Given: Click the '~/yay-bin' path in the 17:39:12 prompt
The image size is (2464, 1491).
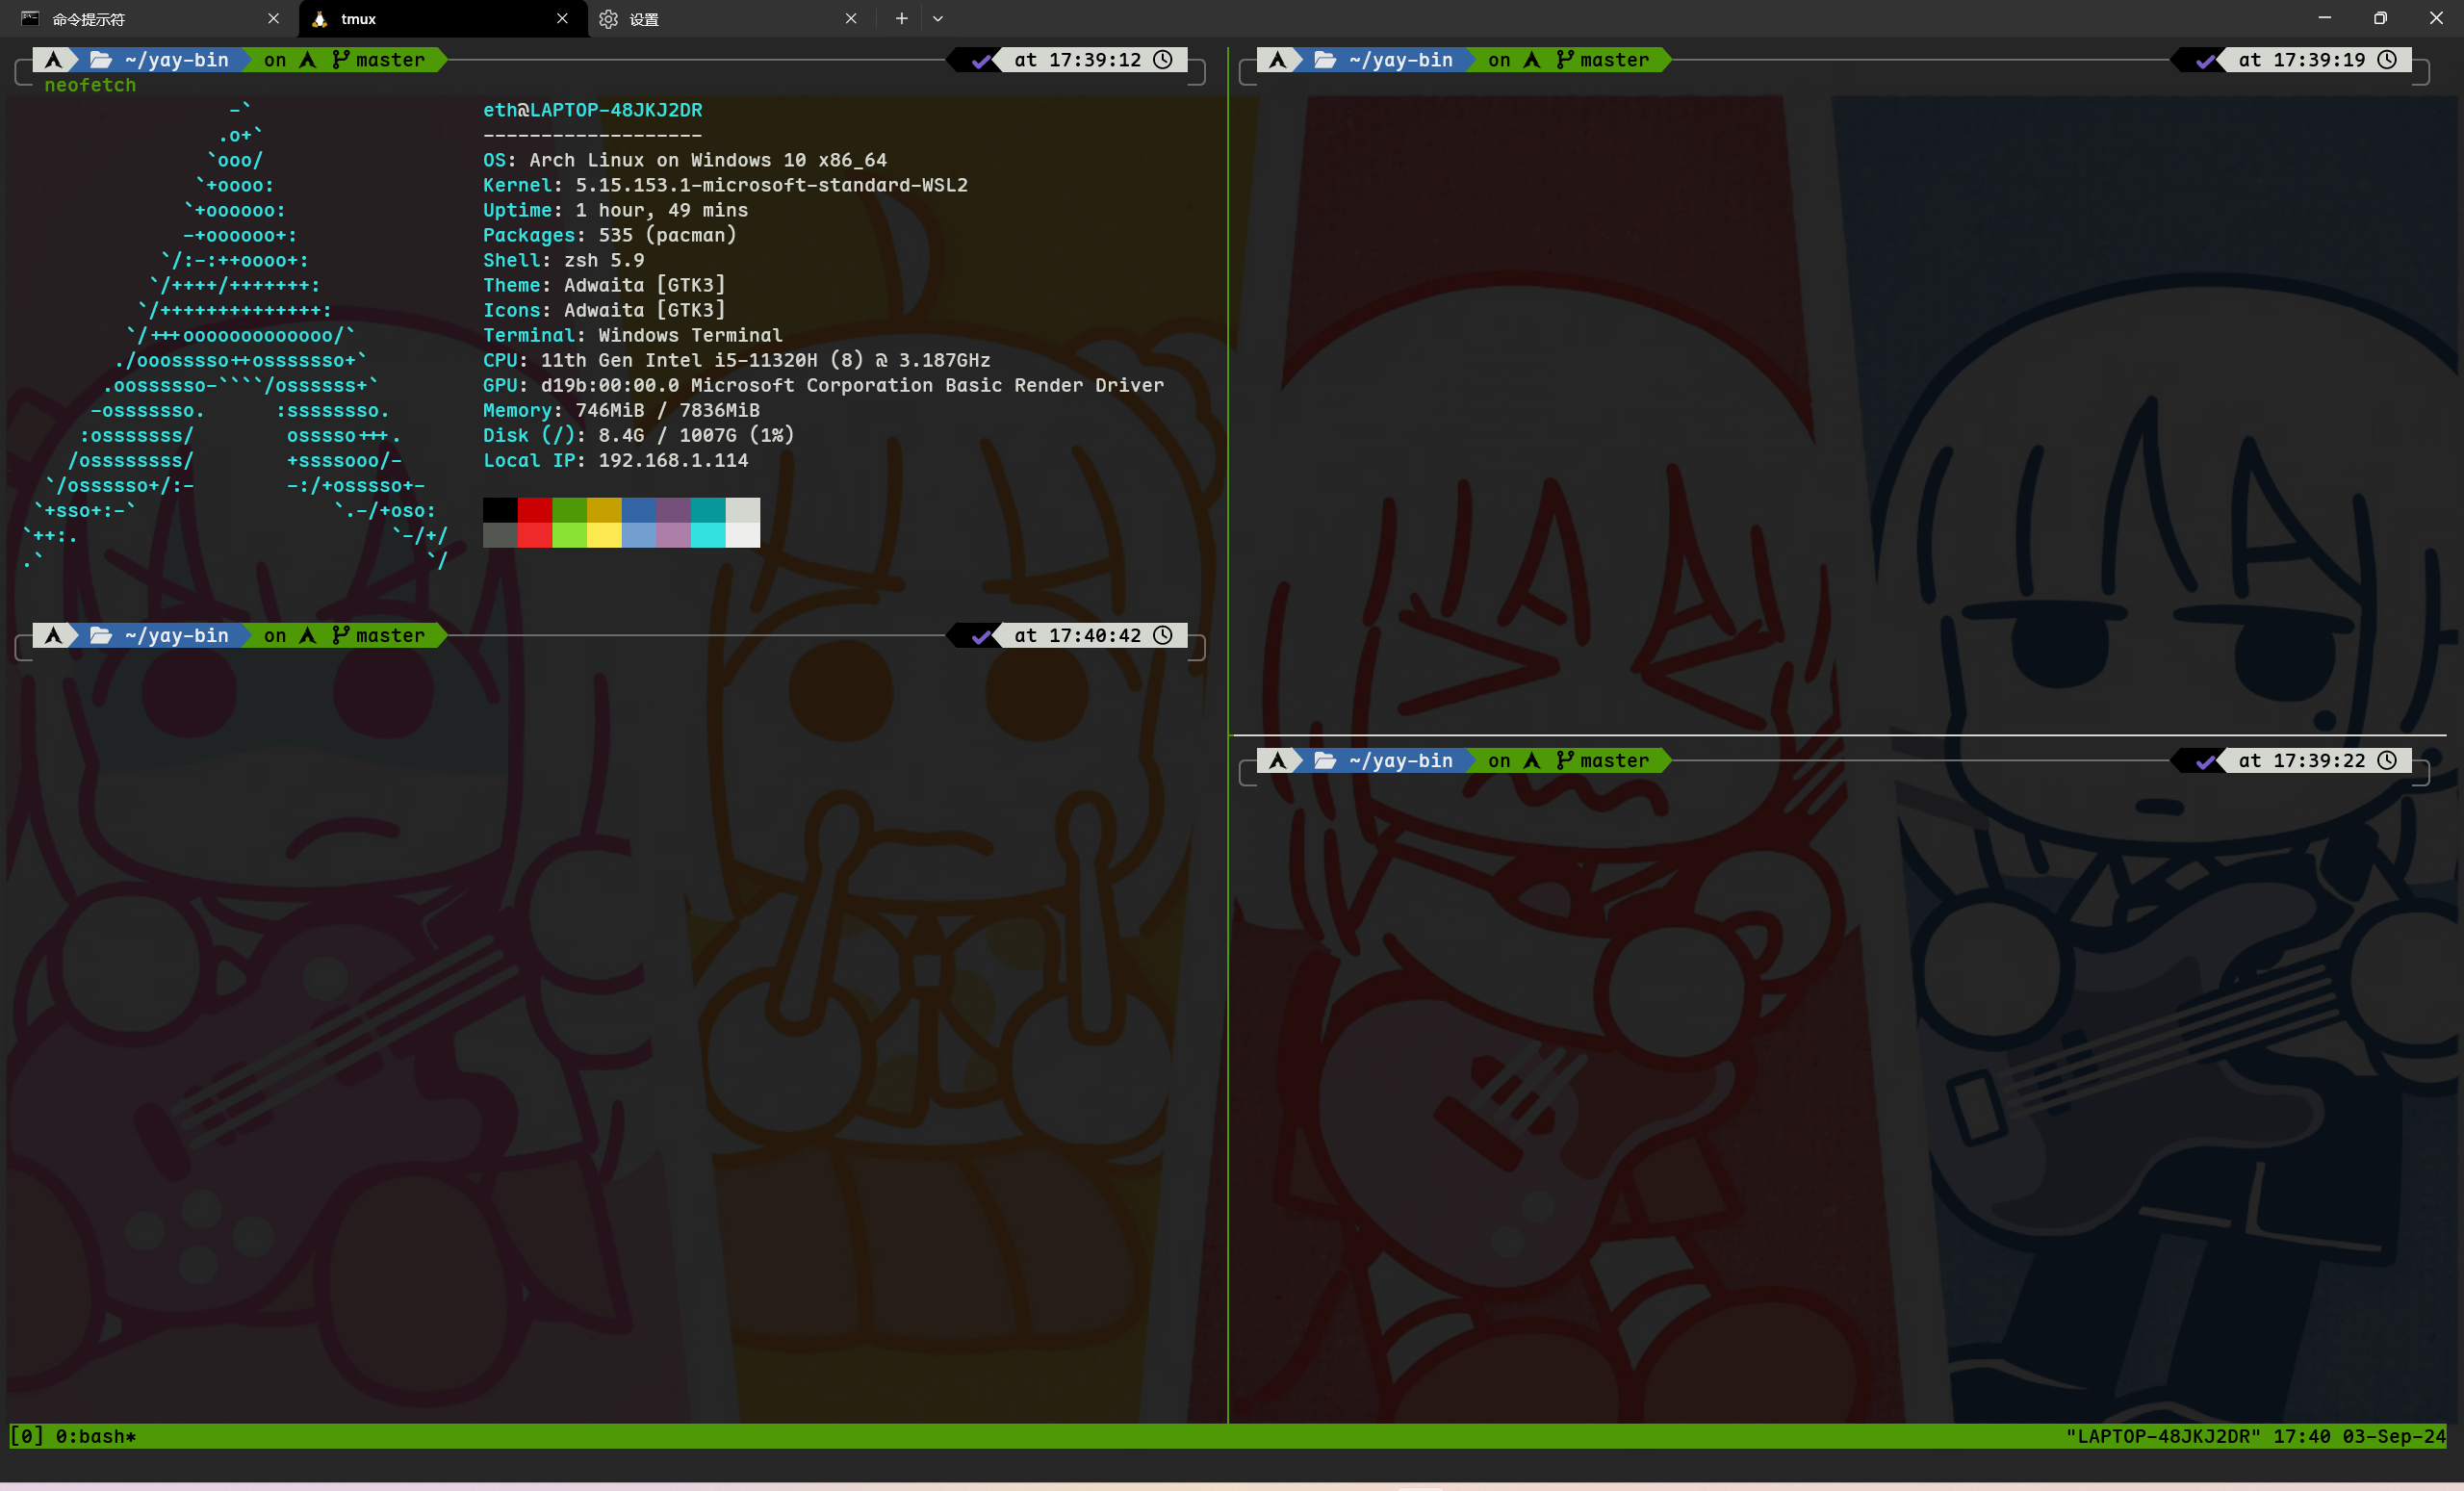Looking at the screenshot, I should (177, 60).
